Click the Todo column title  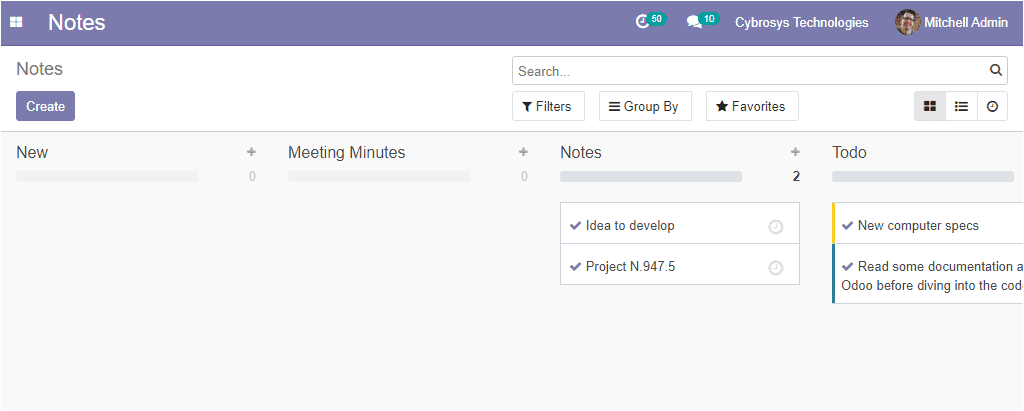tap(849, 152)
